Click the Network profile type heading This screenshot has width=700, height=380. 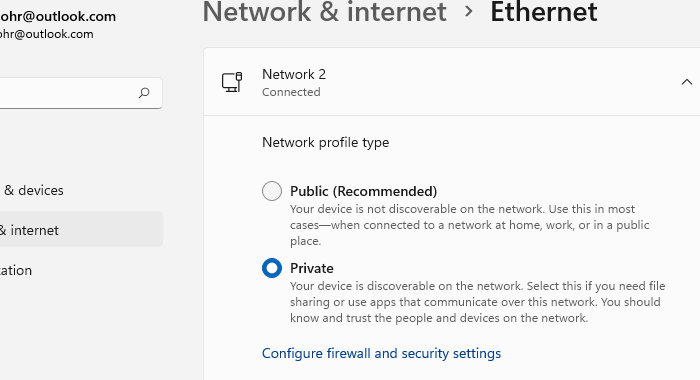point(325,142)
